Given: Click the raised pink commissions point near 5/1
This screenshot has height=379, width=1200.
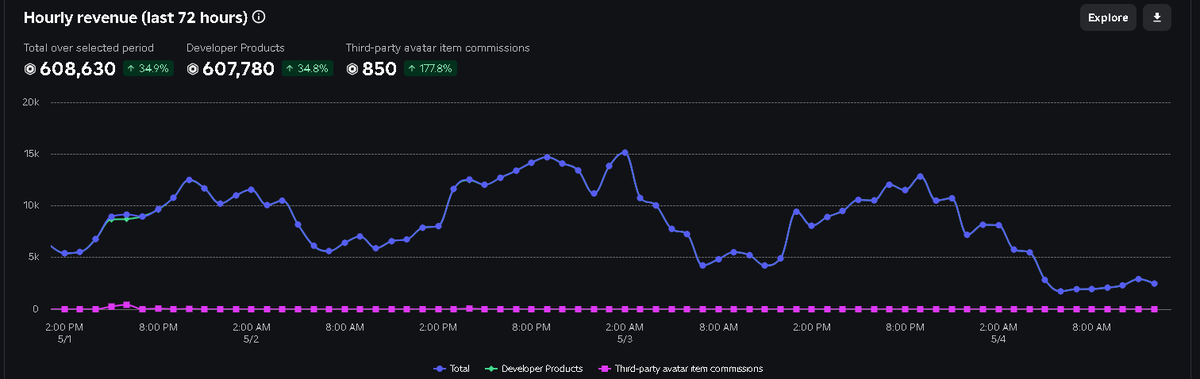Looking at the screenshot, I should (126, 304).
